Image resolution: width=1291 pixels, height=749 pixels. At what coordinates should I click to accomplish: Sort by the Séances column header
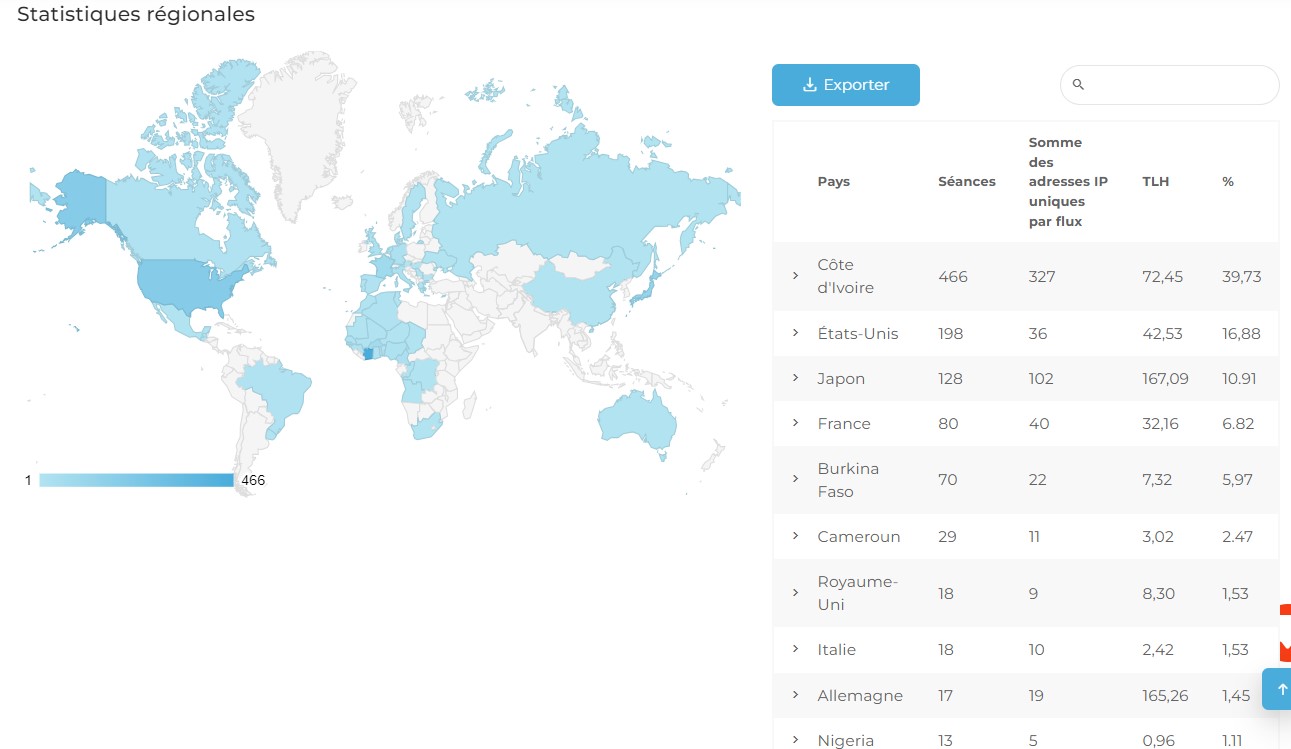pyautogui.click(x=966, y=182)
